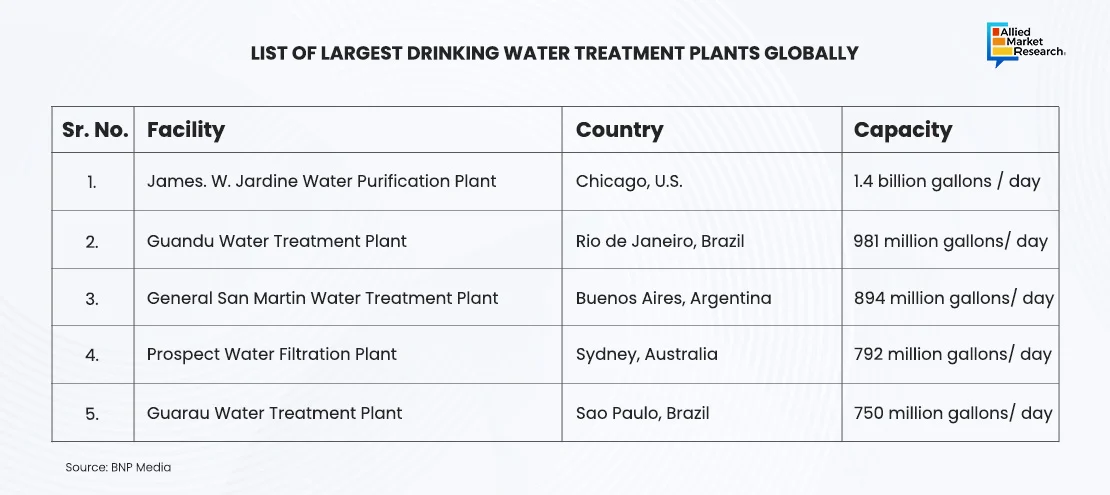The height and width of the screenshot is (495, 1110).
Task: Click the Allied Market Research logo
Action: coord(1025,45)
